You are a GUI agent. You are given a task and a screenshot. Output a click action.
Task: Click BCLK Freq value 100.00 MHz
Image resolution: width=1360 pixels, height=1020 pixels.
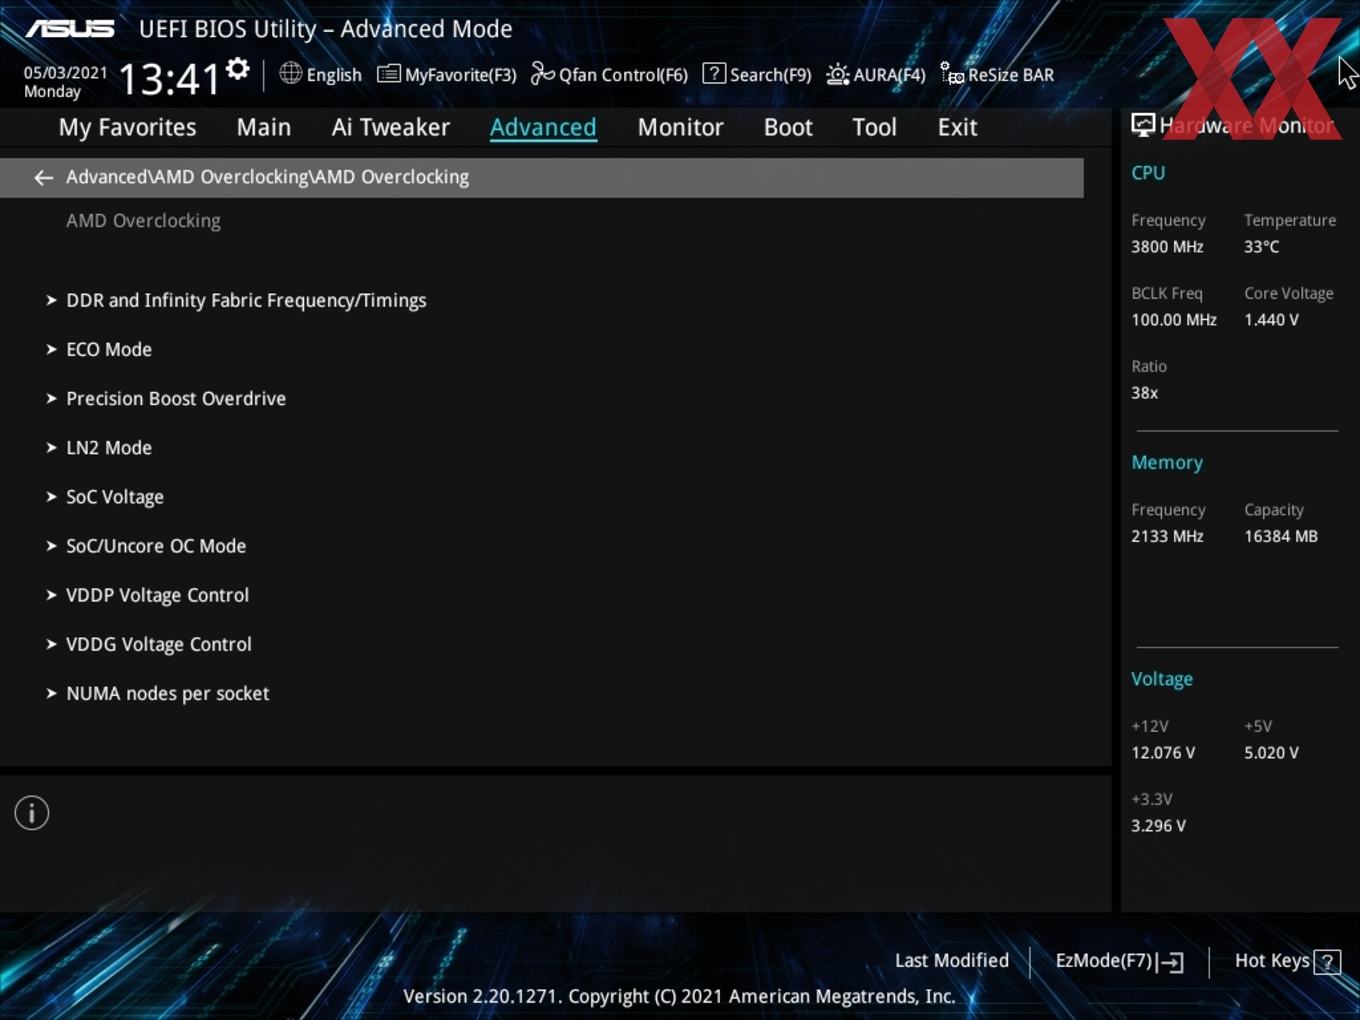pyautogui.click(x=1174, y=320)
